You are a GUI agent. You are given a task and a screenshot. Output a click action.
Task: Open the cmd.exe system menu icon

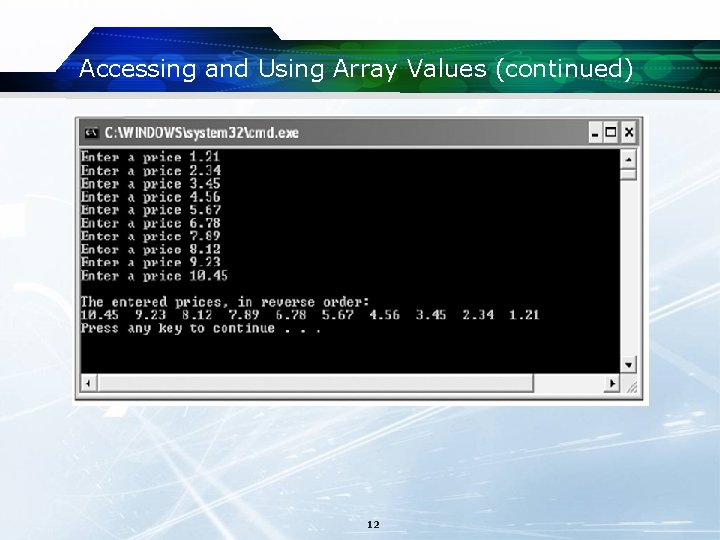91,133
